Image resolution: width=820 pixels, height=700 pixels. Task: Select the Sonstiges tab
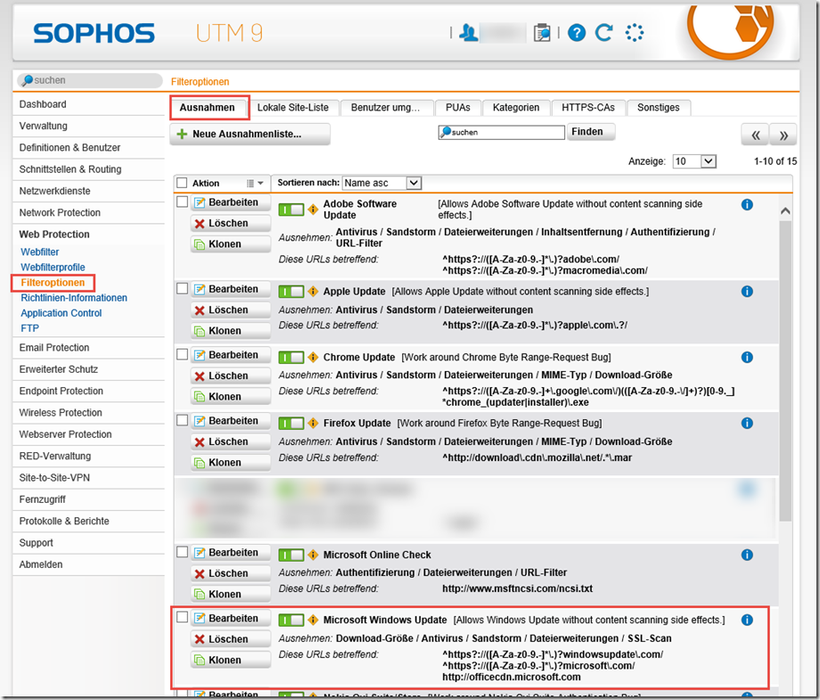[658, 108]
